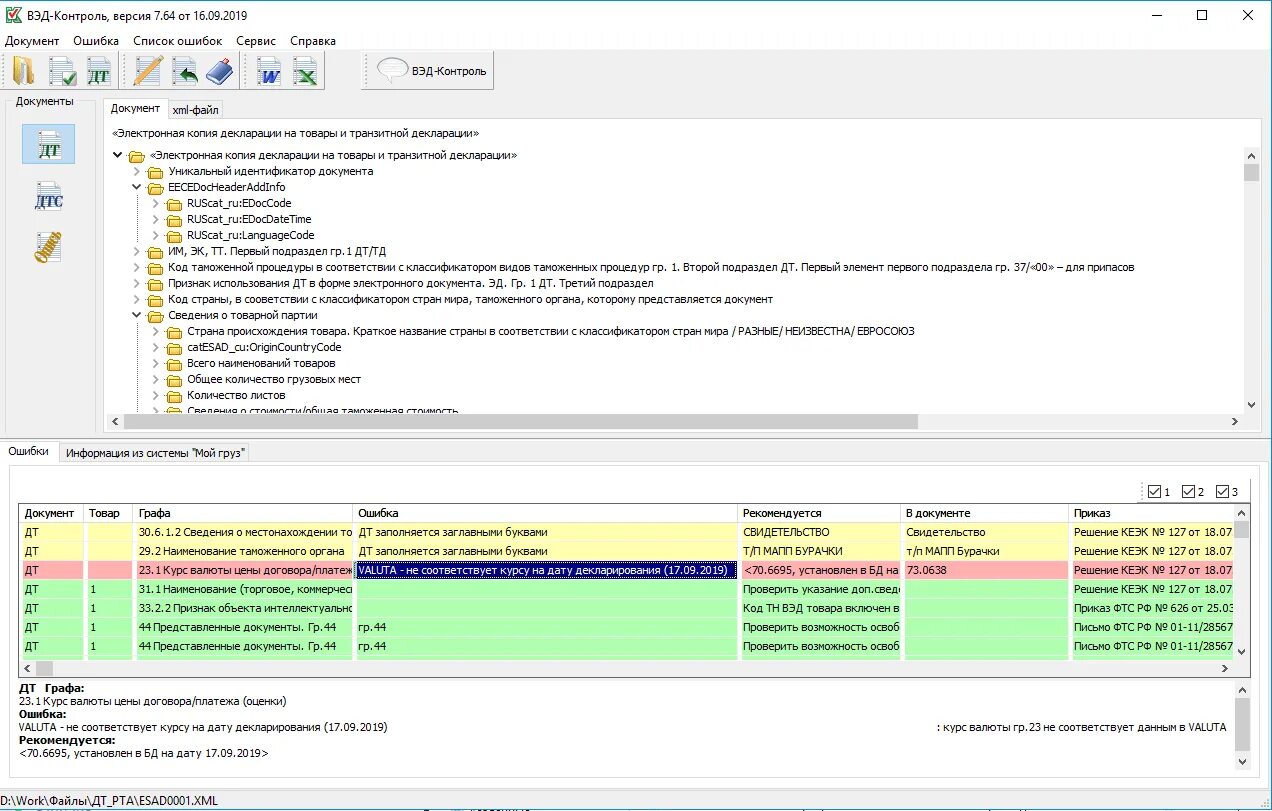Export report to Excel icon
The width and height of the screenshot is (1272, 811).
pyautogui.click(x=305, y=71)
